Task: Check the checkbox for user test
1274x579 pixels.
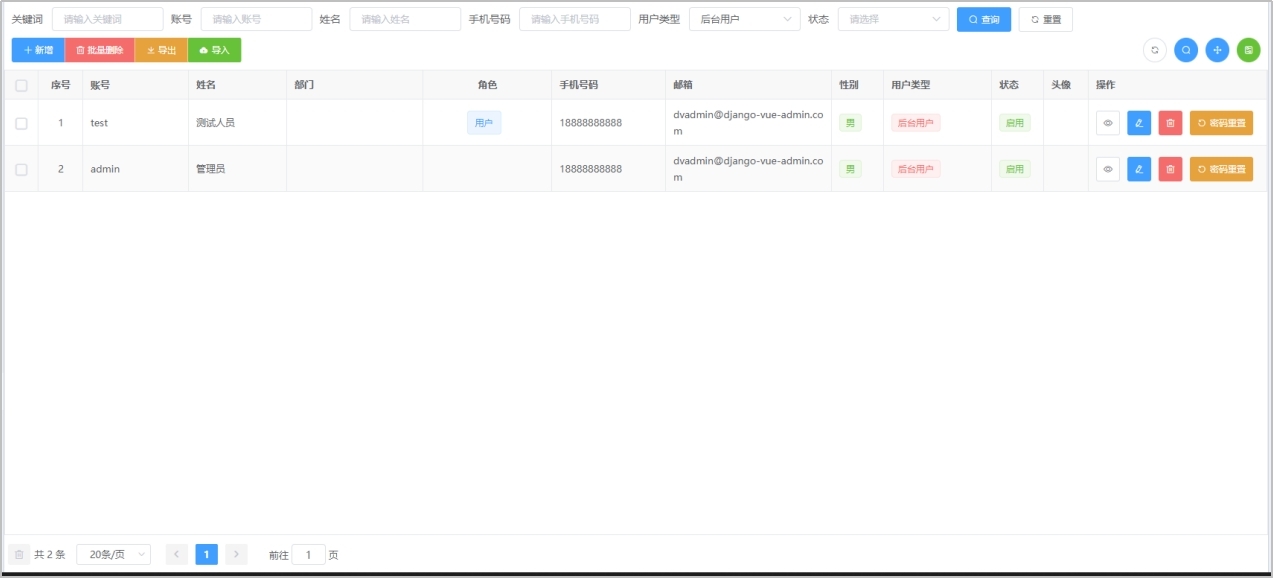Action: point(20,122)
